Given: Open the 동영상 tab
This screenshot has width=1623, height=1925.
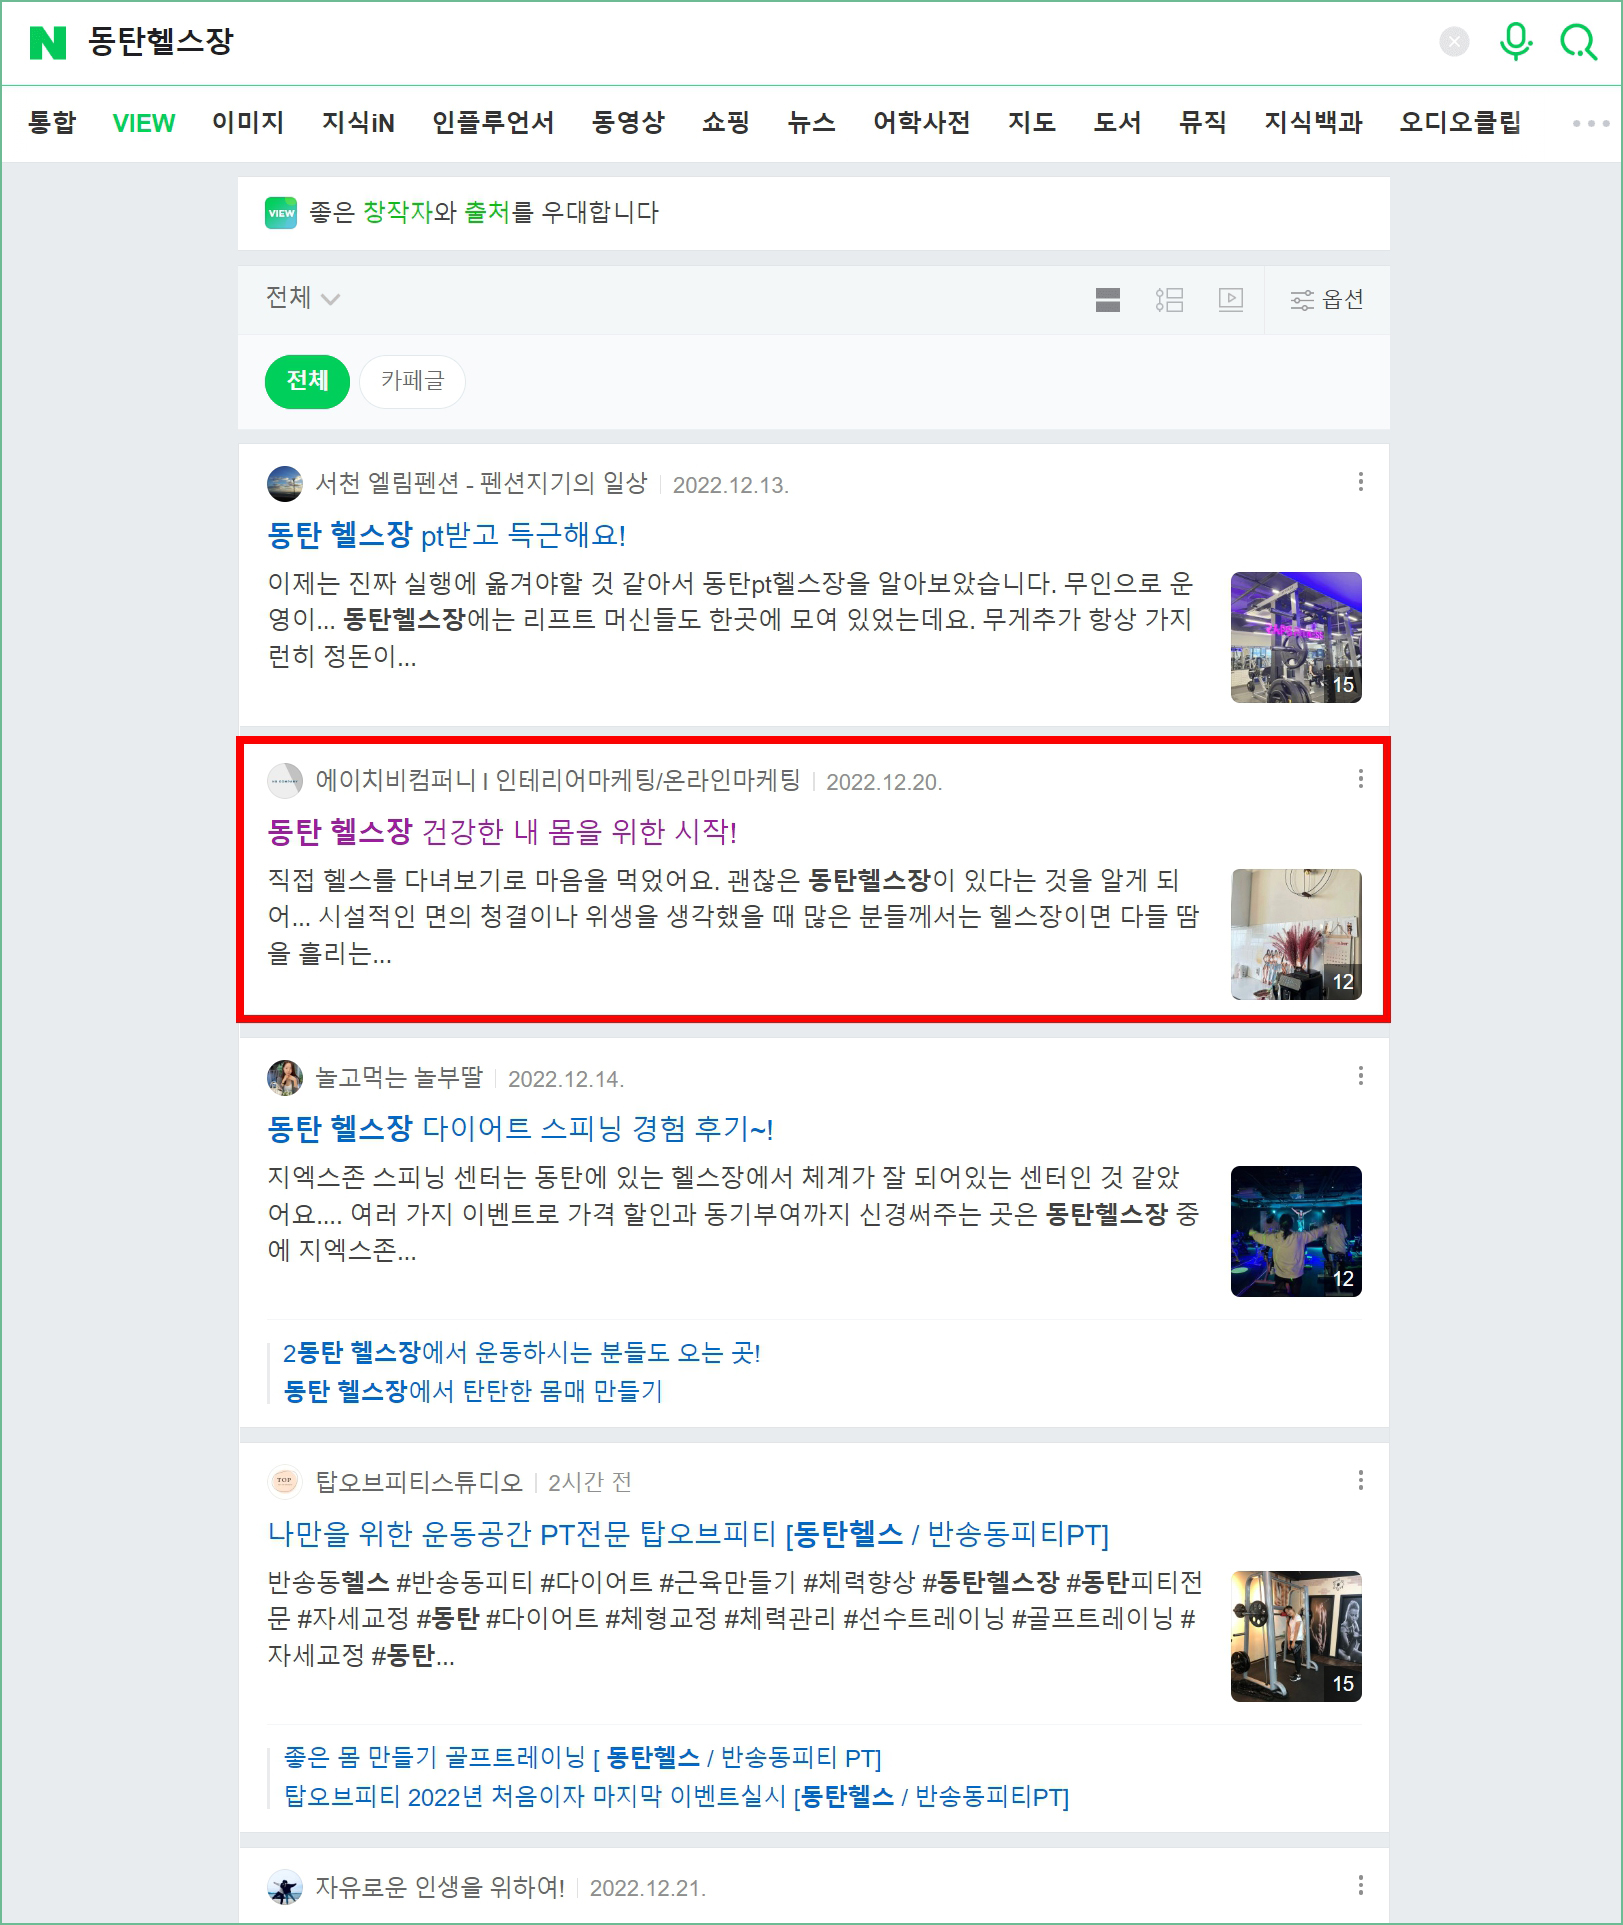Looking at the screenshot, I should [x=628, y=122].
